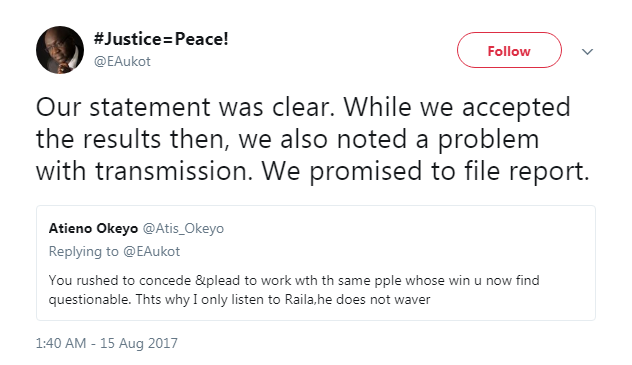
Task: Open the quoted tweet by Atieno Okeyo
Action: coord(316,263)
